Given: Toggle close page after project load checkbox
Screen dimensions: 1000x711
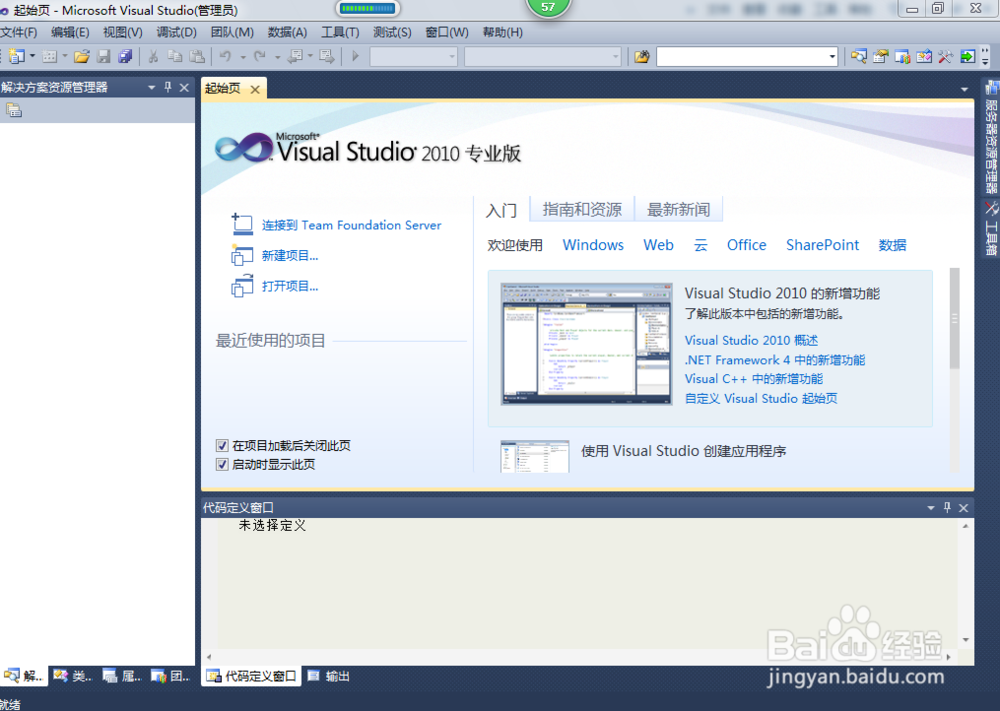Looking at the screenshot, I should click(222, 446).
